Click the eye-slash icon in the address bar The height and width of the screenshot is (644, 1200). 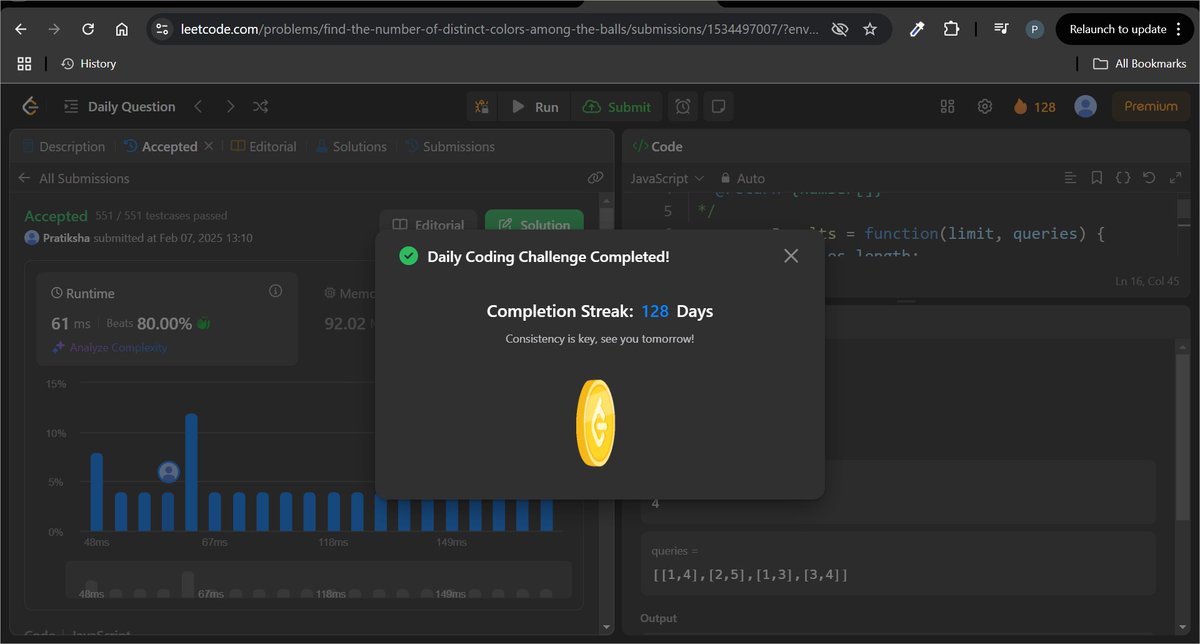point(838,29)
